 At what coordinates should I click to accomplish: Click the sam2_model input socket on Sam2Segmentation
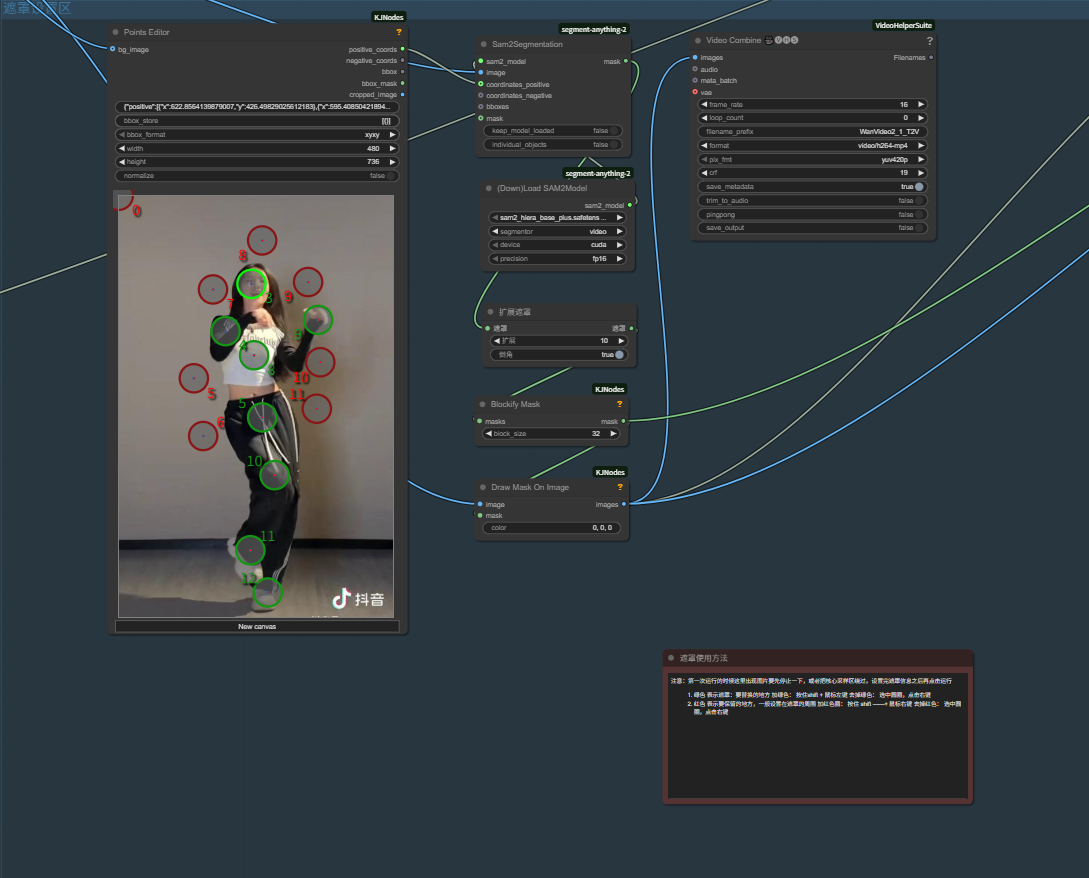pyautogui.click(x=481, y=61)
